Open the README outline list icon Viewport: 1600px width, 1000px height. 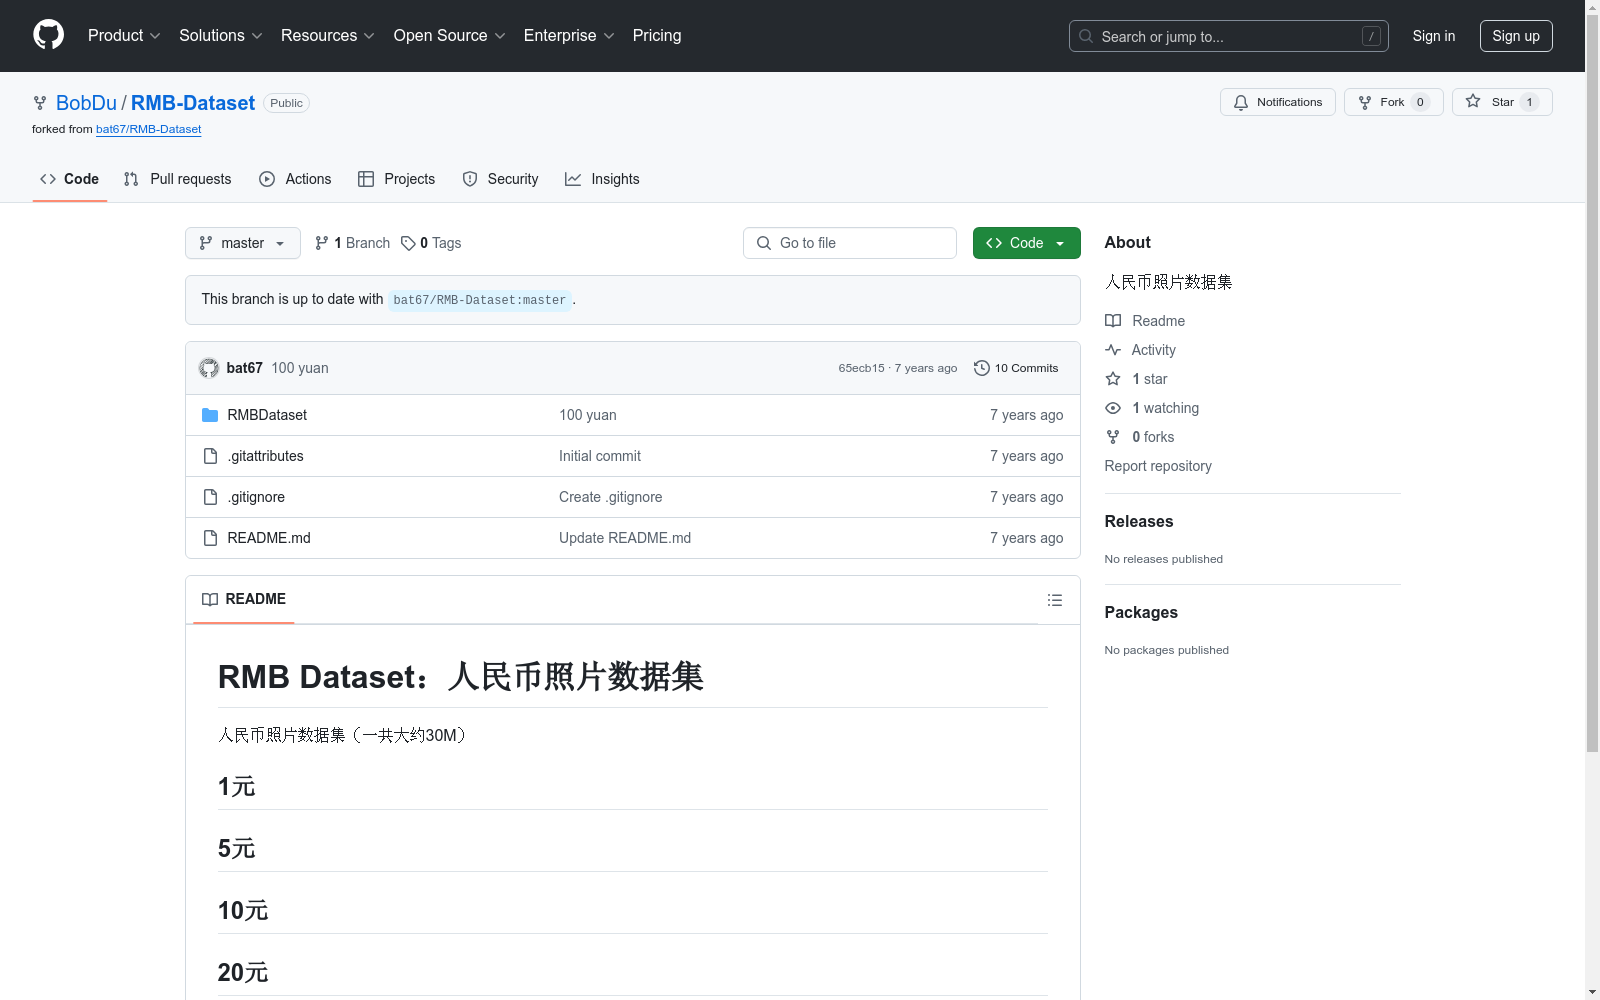(1055, 600)
